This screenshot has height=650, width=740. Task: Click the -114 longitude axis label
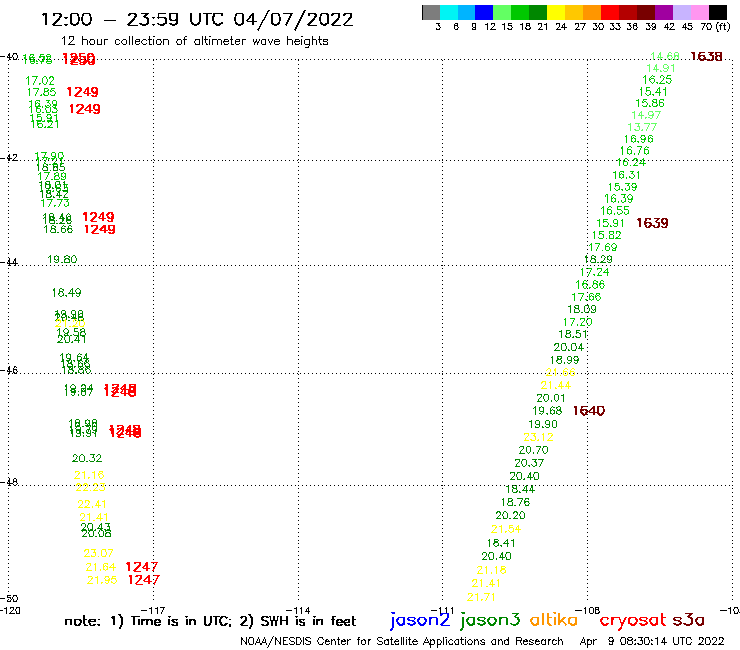pyautogui.click(x=298, y=610)
